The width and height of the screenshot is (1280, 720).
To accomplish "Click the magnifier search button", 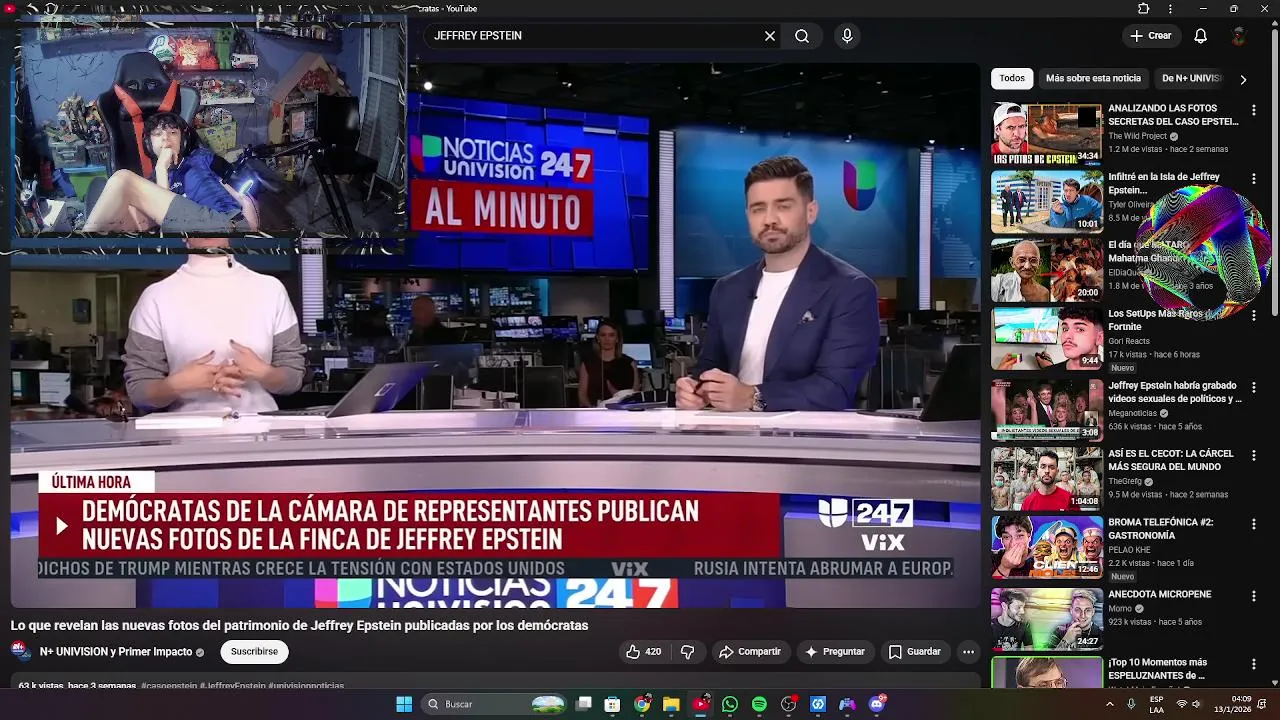I will pos(802,36).
